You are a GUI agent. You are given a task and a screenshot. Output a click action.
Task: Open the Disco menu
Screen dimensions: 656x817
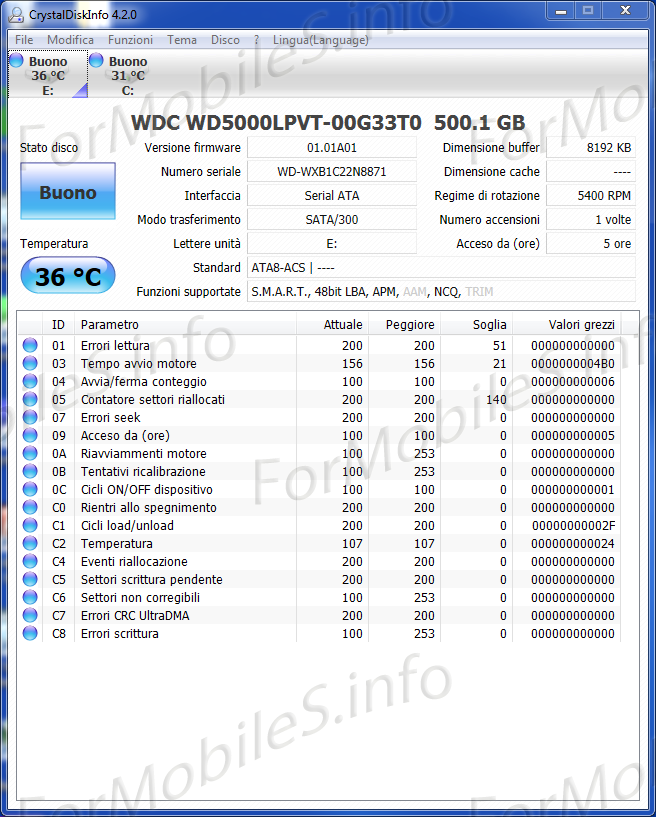(225, 40)
